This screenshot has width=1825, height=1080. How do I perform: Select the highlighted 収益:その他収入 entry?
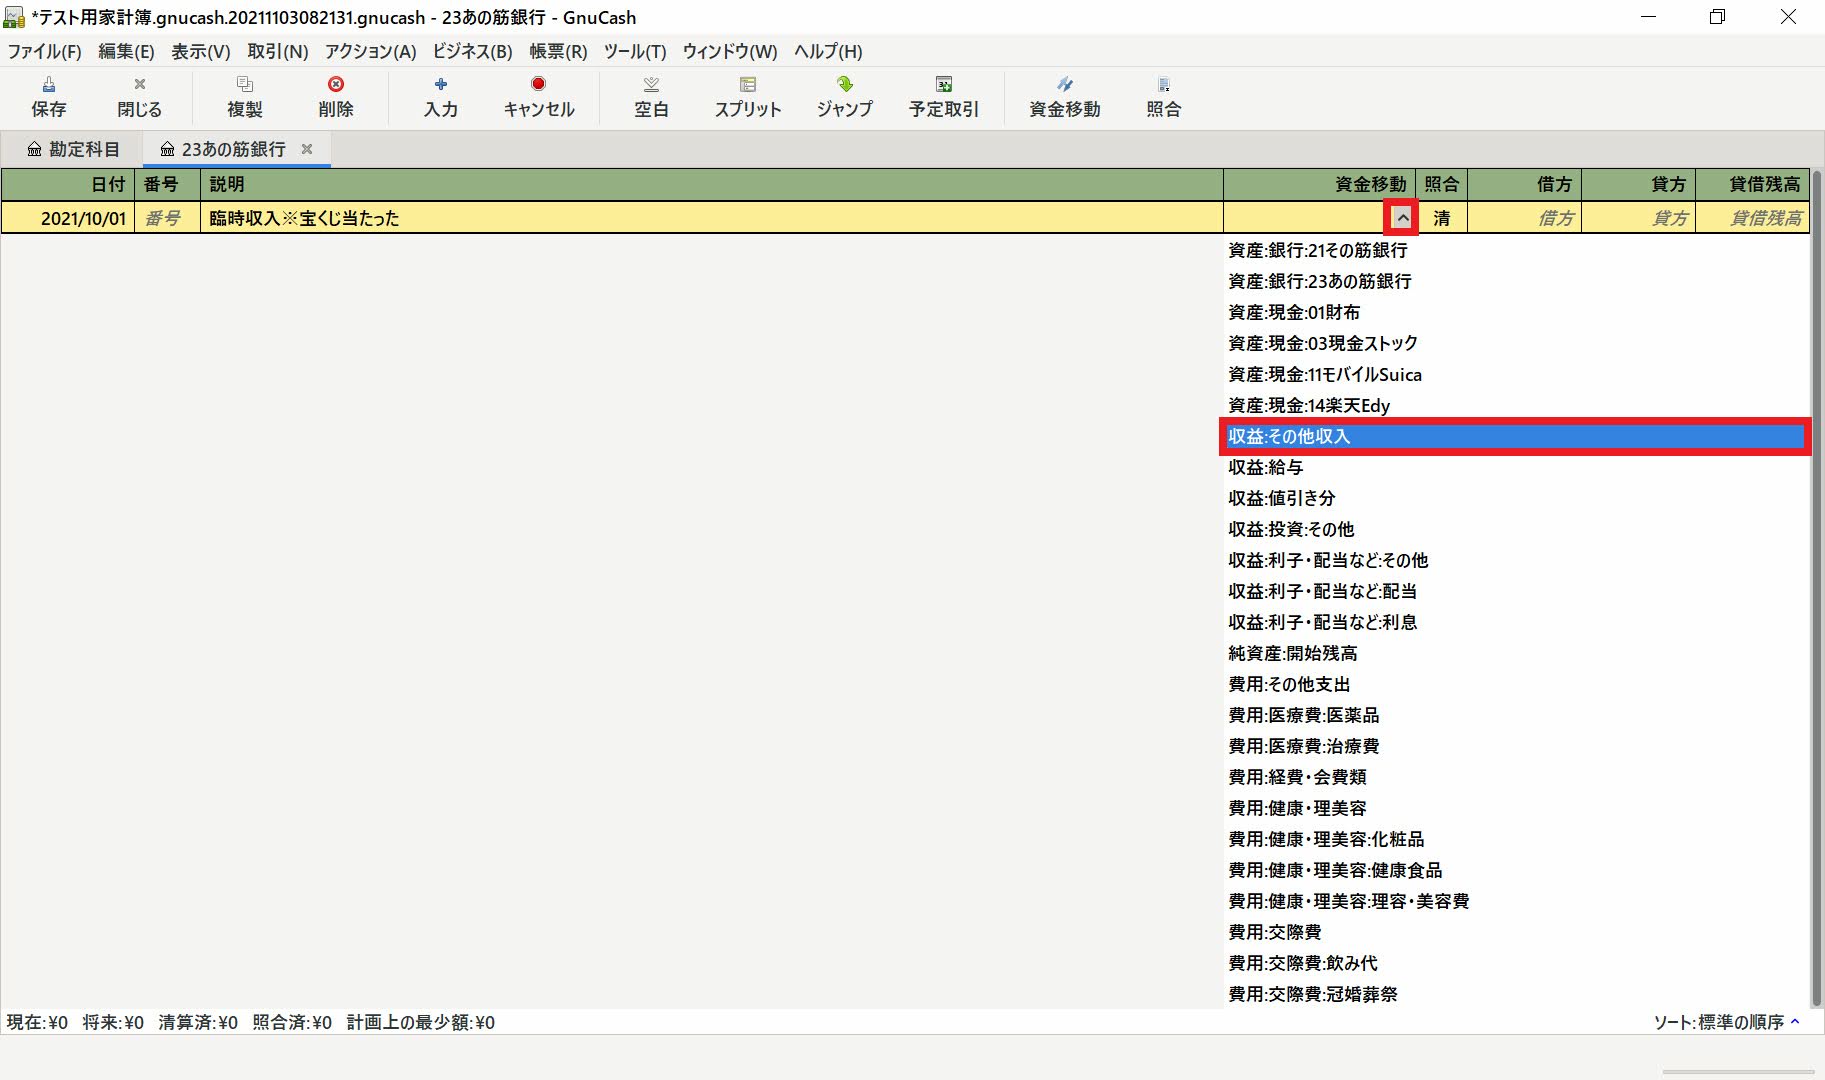coord(1516,436)
